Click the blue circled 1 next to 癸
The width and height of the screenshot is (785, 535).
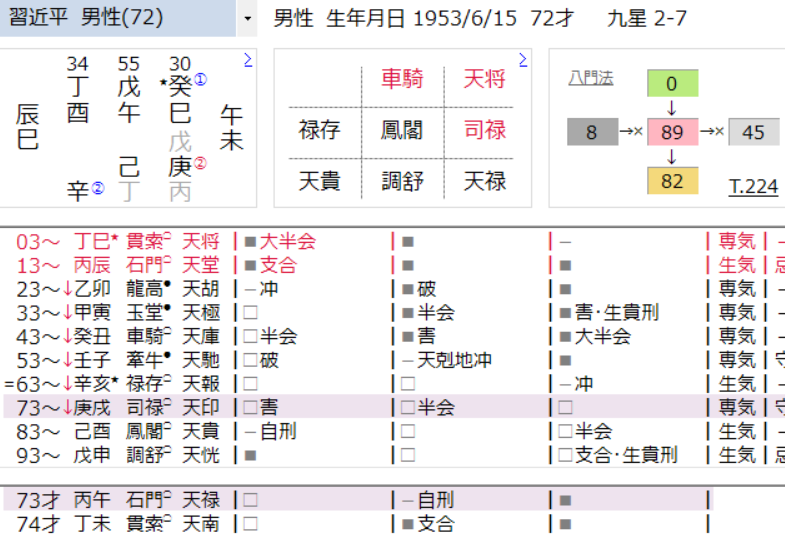pyautogui.click(x=200, y=80)
